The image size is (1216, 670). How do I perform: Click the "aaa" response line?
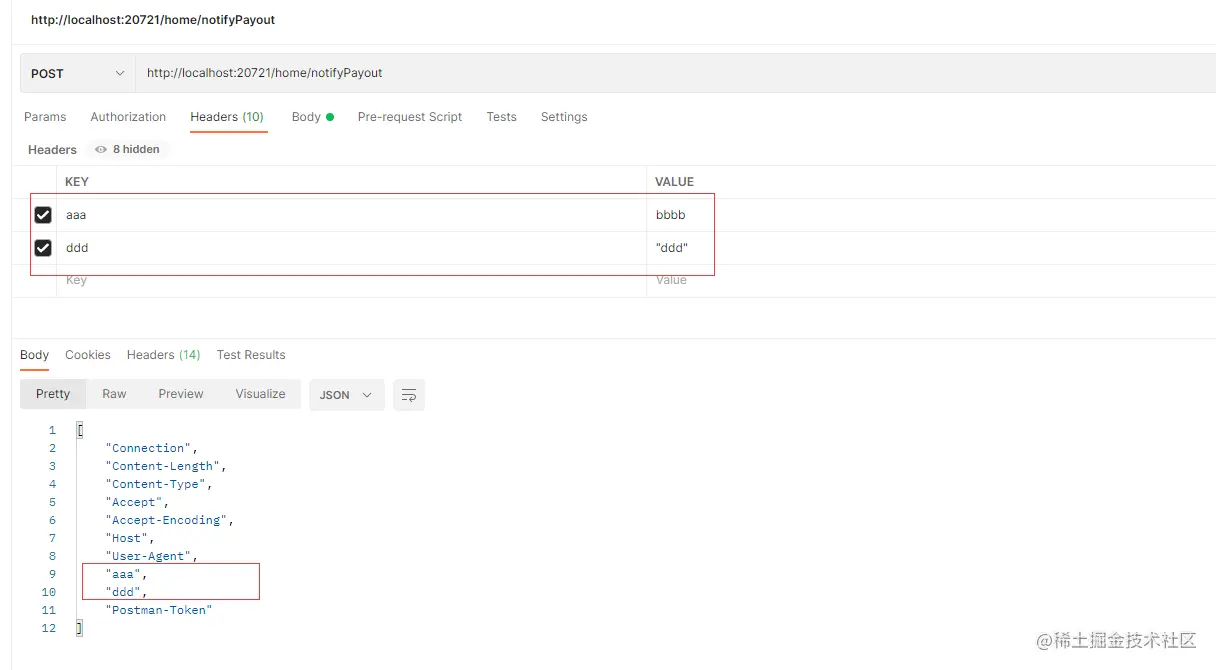[x=127, y=574]
